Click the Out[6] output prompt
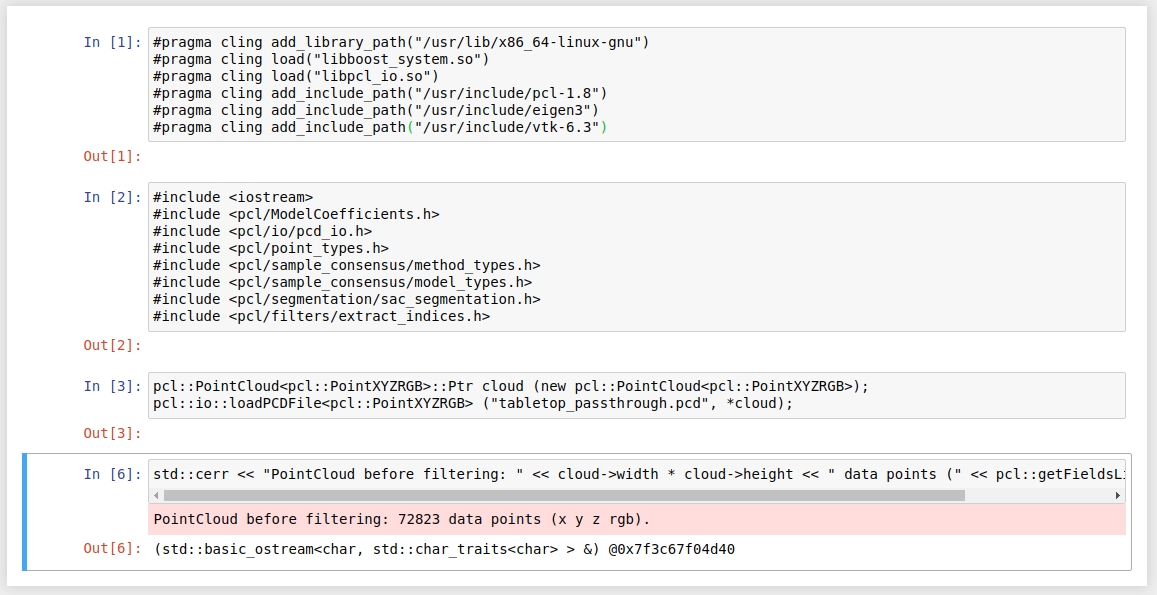Viewport: 1157px width, 595px height. (112, 549)
